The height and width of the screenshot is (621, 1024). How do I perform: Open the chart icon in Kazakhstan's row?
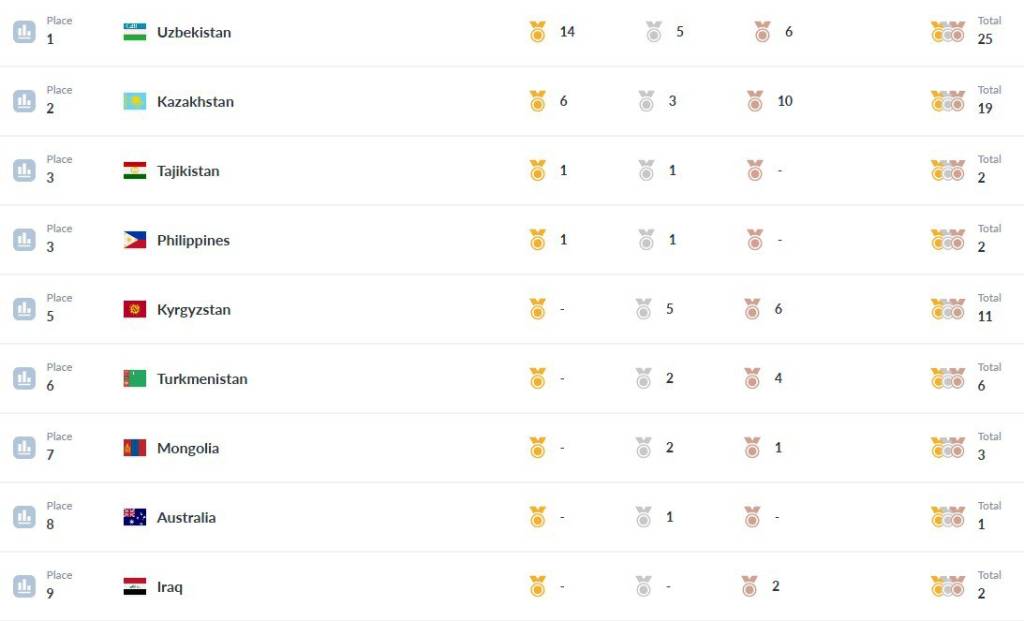tap(24, 101)
